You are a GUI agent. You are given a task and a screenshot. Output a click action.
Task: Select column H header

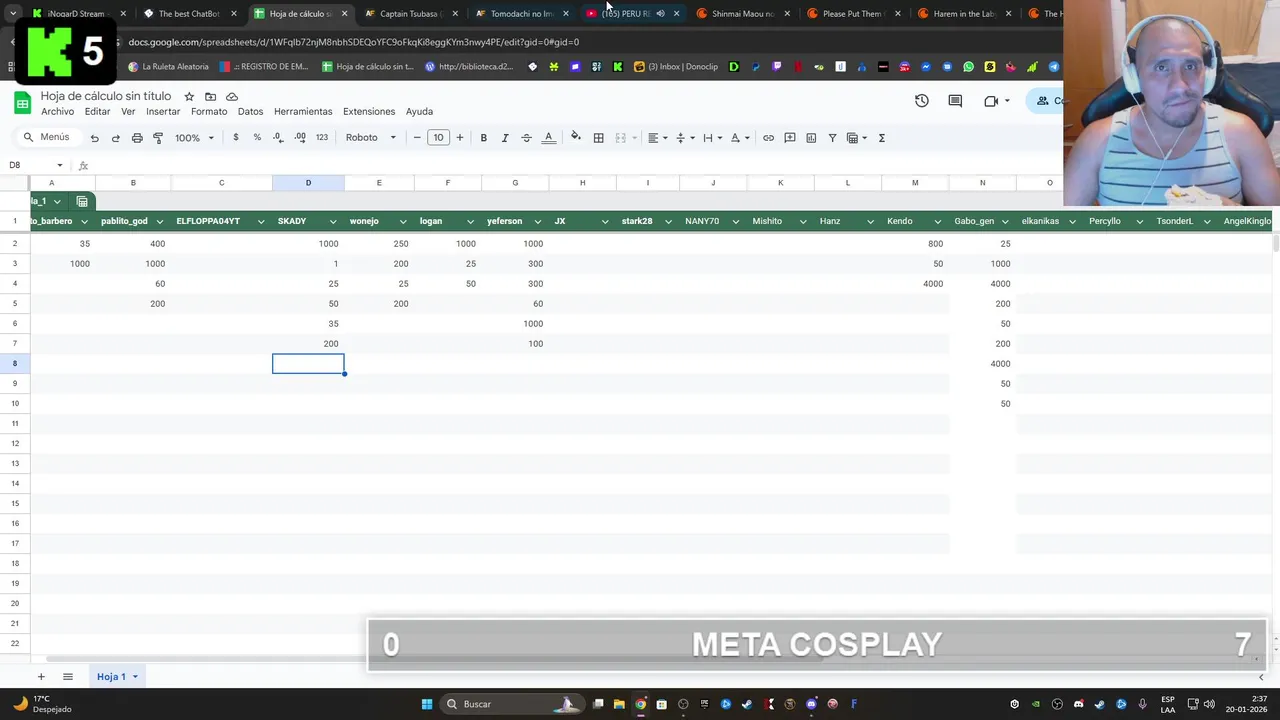pyautogui.click(x=582, y=183)
